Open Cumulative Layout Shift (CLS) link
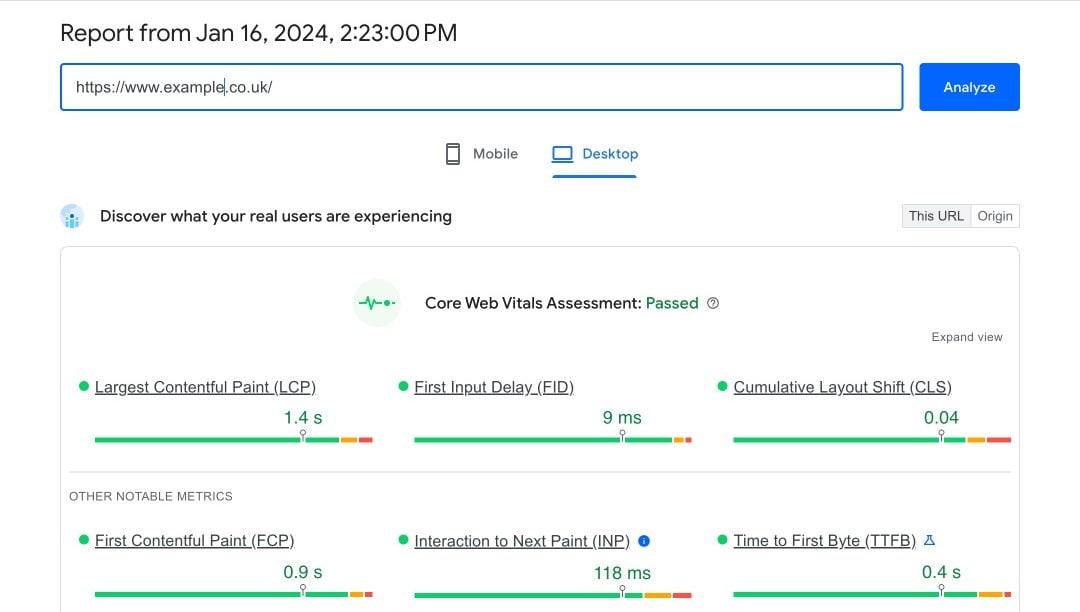This screenshot has height=612, width=1080. [842, 387]
